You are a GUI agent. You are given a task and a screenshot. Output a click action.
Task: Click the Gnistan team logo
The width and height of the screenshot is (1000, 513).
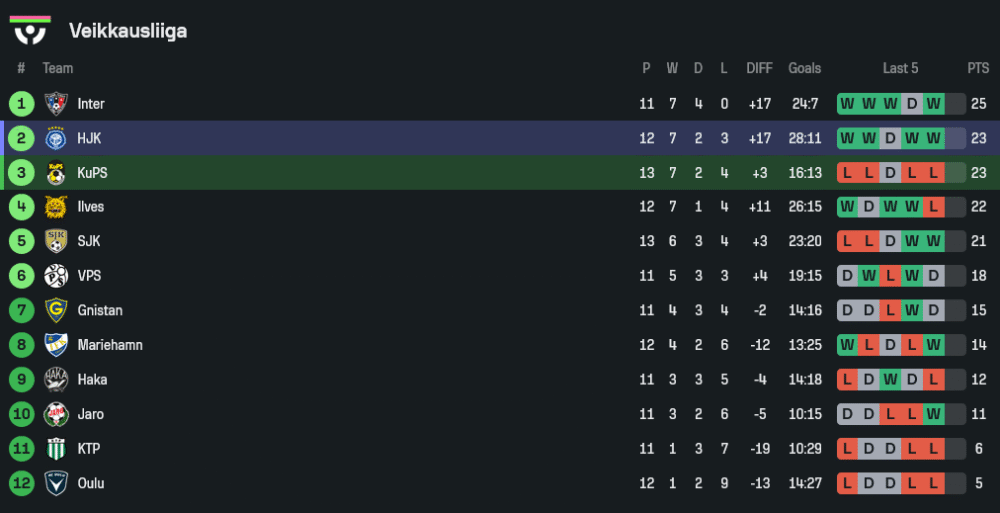click(x=55, y=310)
